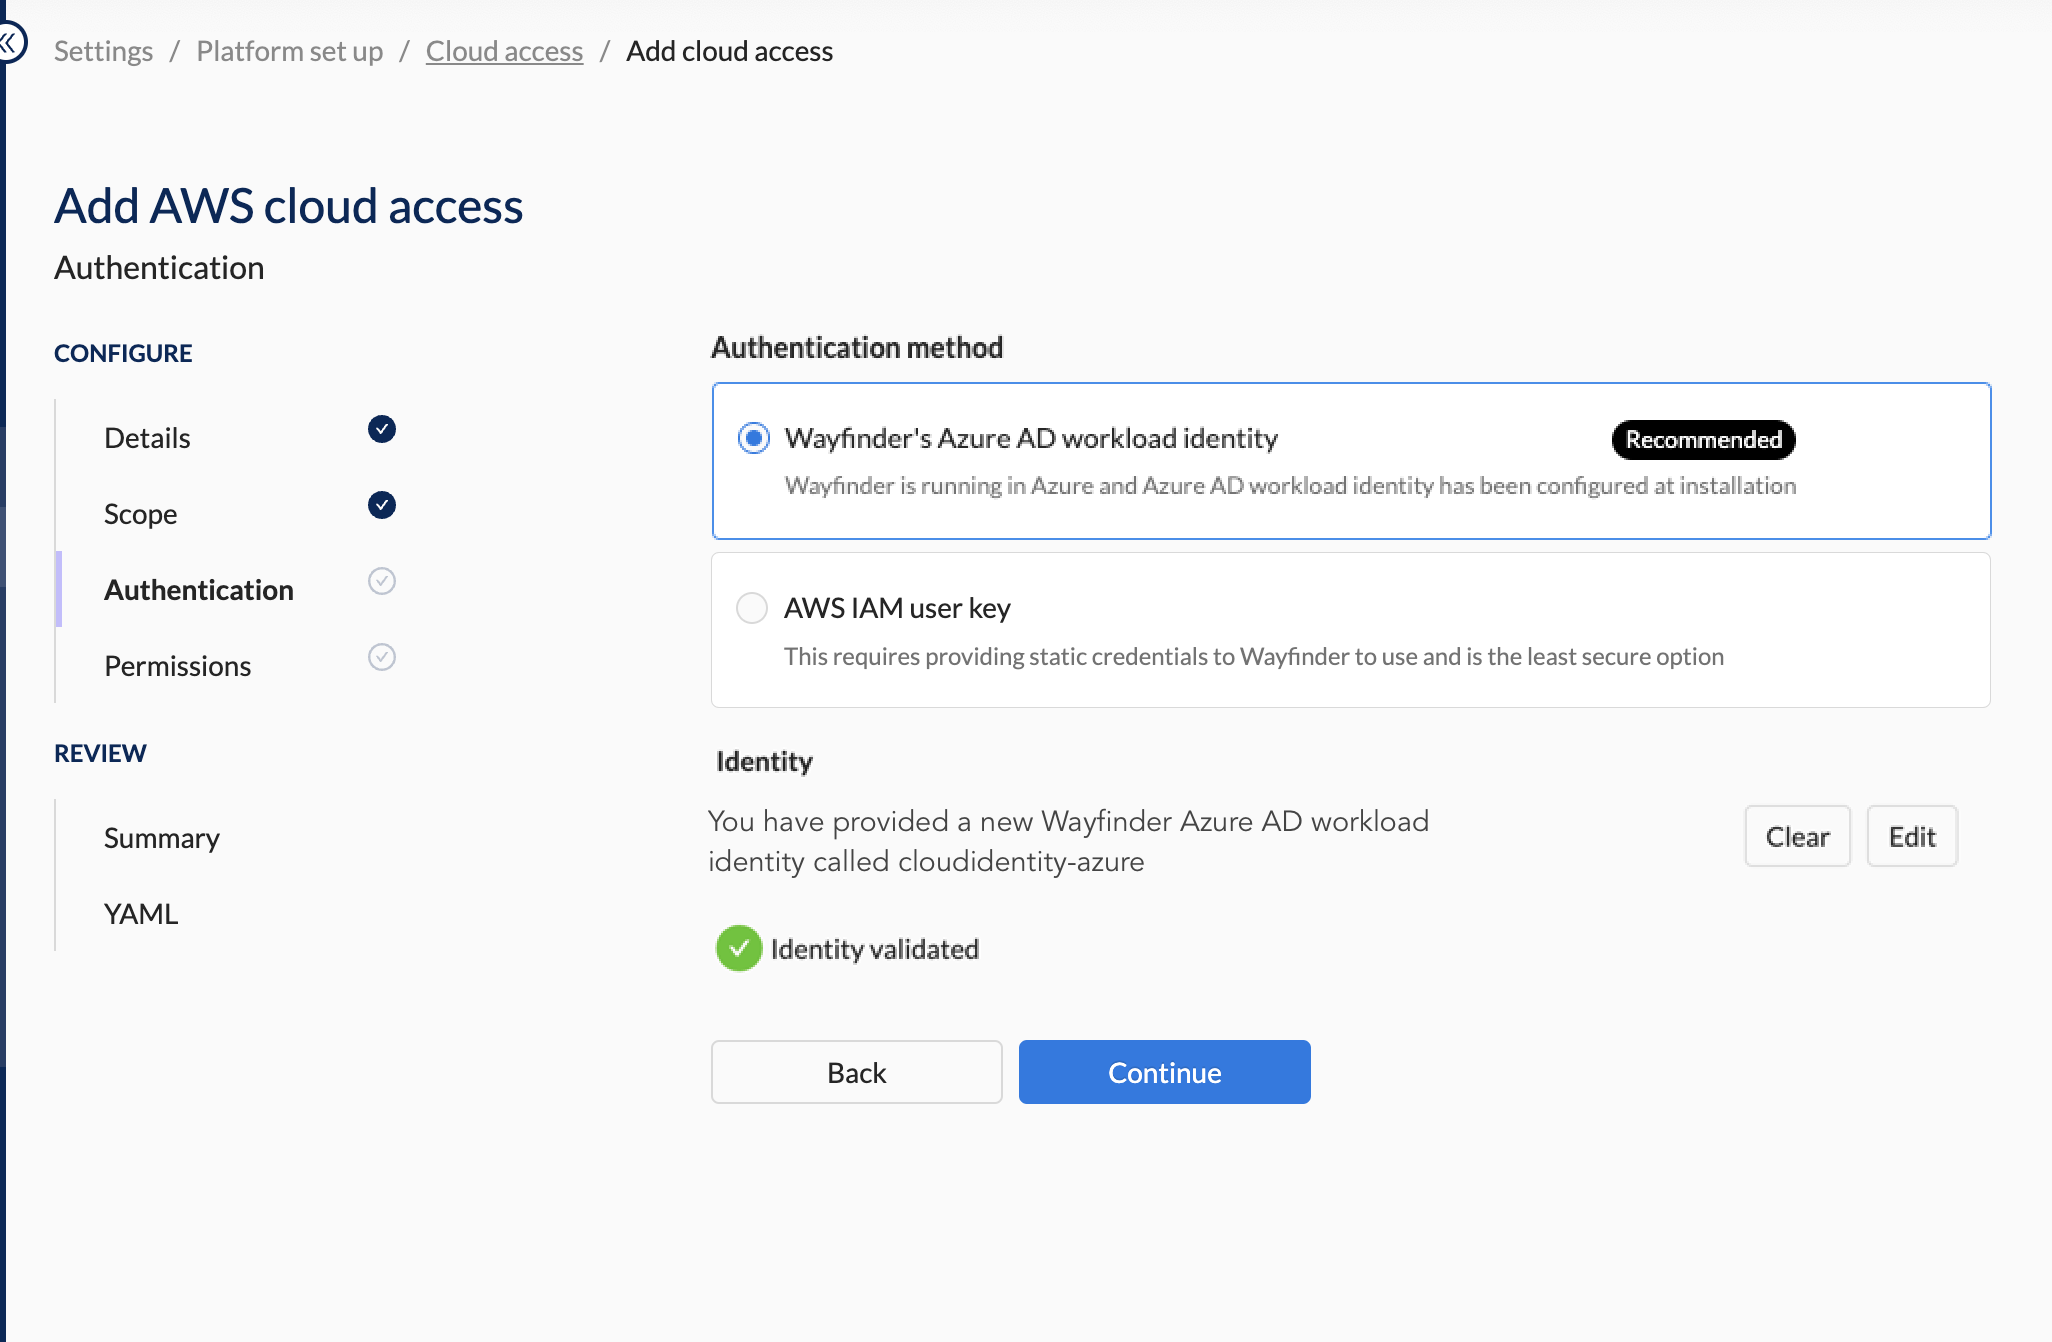Image resolution: width=2052 pixels, height=1342 pixels.
Task: Click the Authentication step pending check icon
Action: (x=382, y=581)
